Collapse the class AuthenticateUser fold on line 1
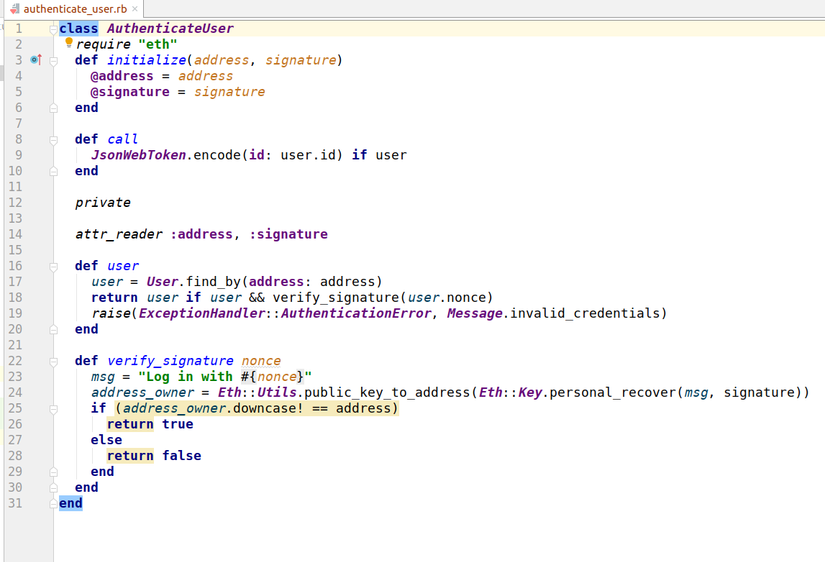Image resolution: width=825 pixels, height=562 pixels. point(53,29)
